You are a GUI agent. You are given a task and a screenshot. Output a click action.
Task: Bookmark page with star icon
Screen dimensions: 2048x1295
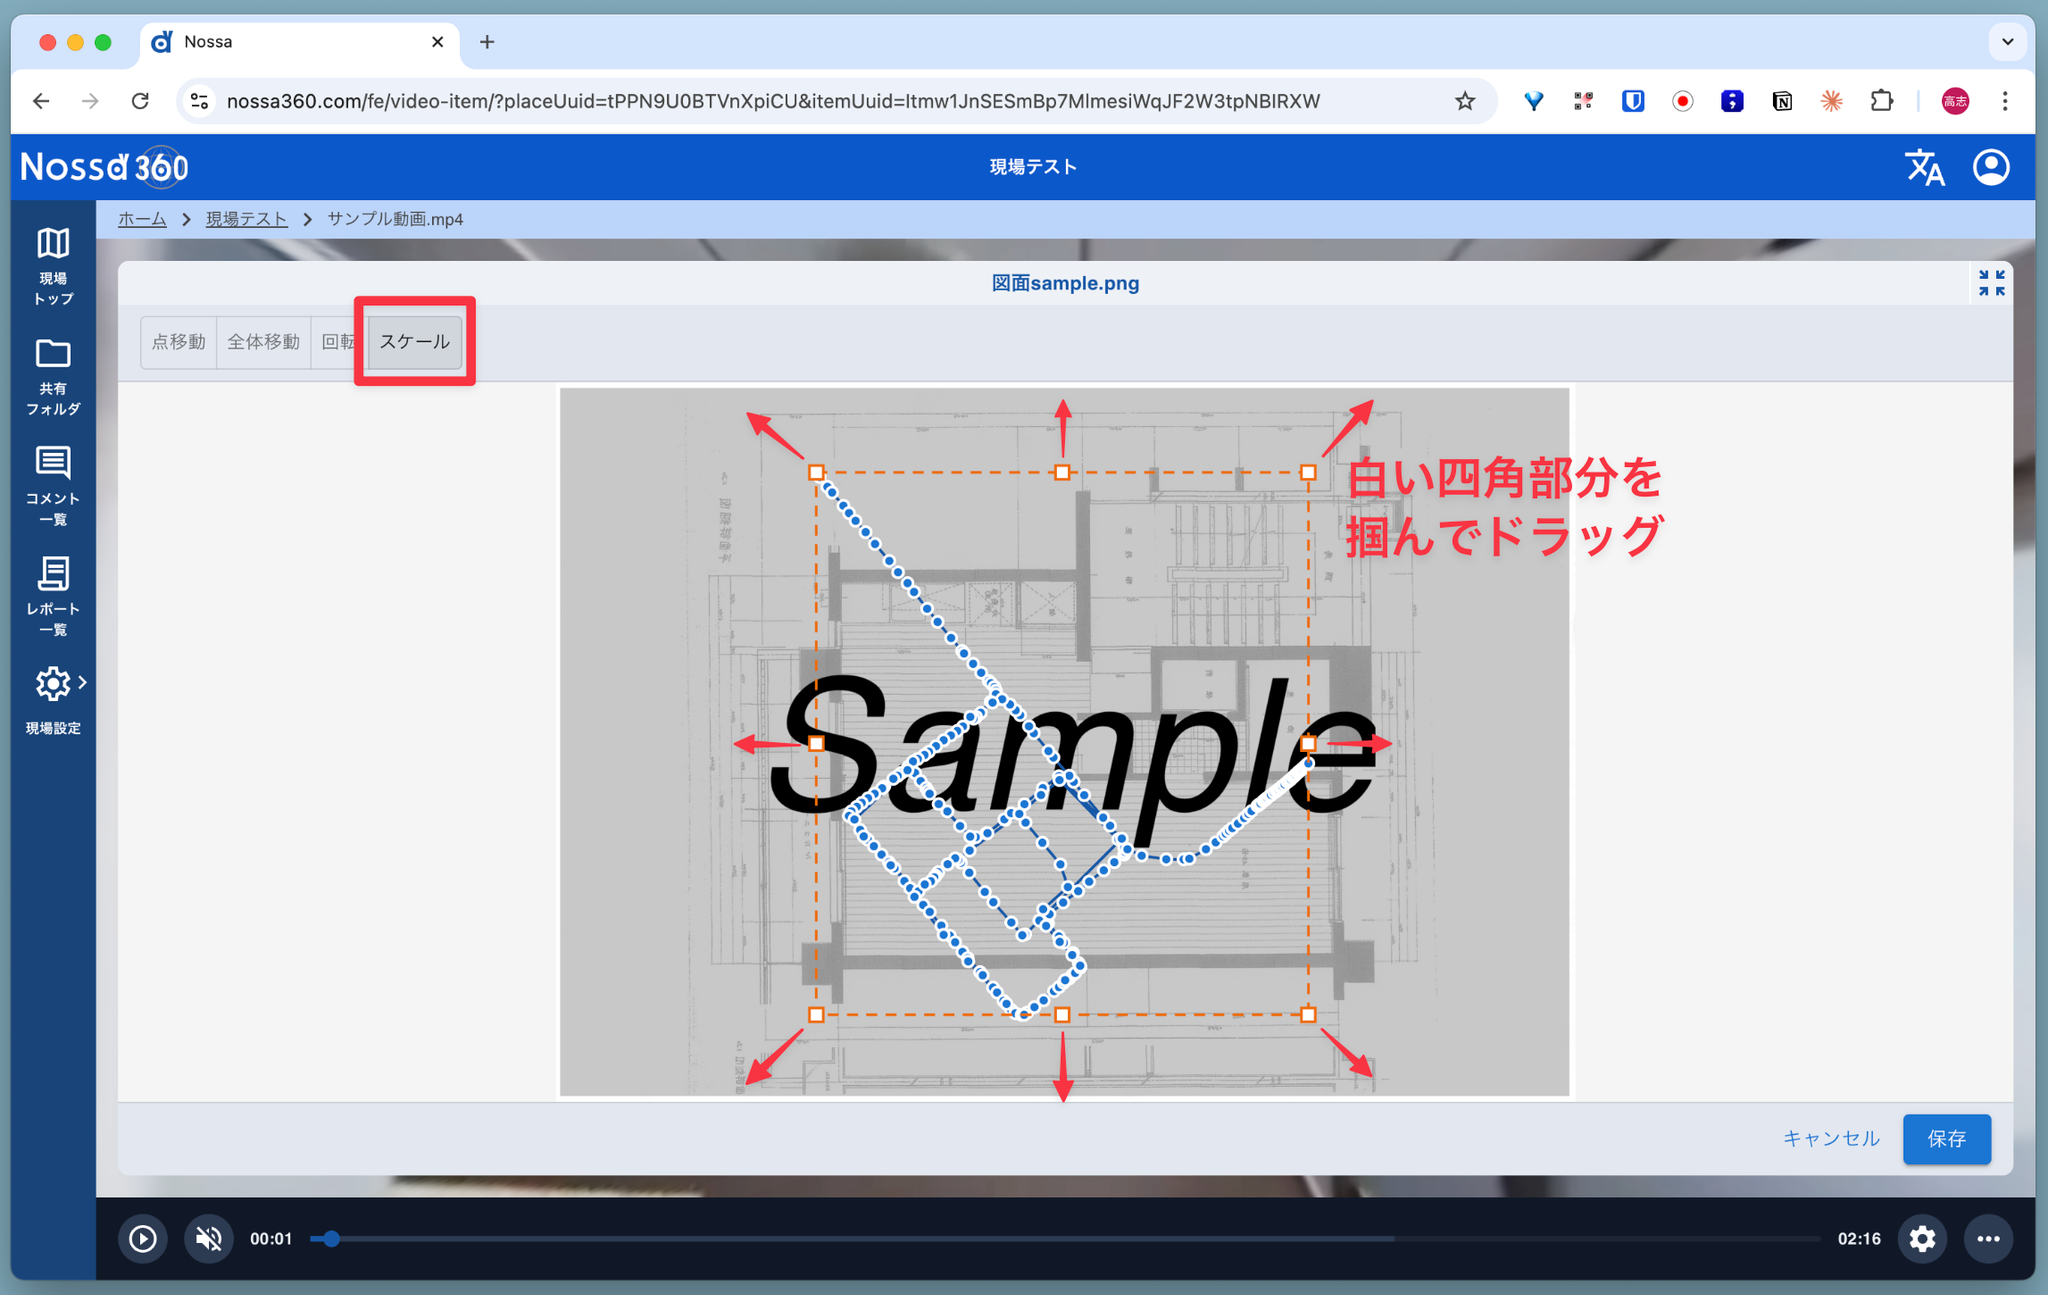(x=1464, y=101)
